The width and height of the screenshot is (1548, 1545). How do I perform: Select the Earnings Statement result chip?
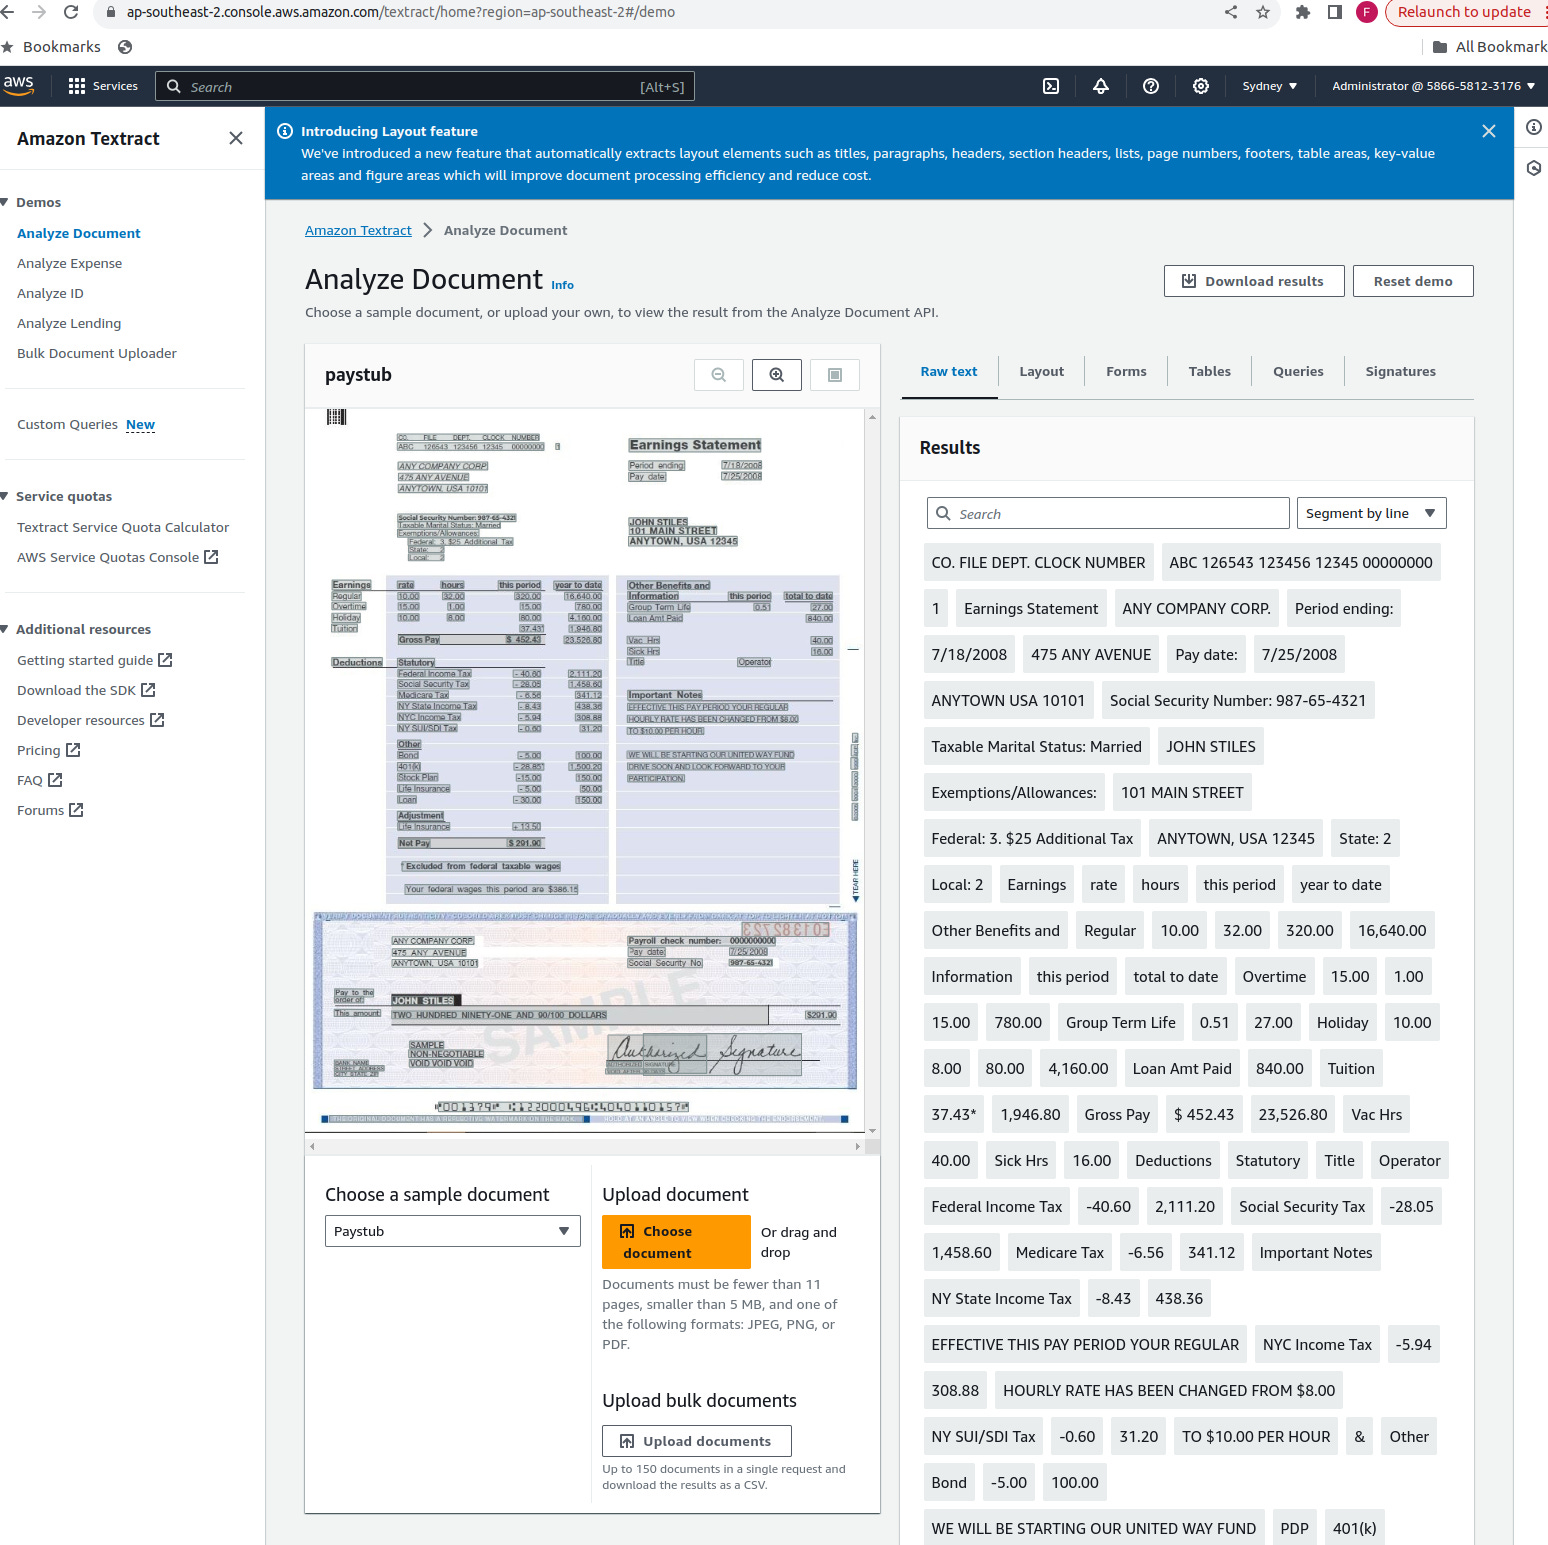[1031, 608]
